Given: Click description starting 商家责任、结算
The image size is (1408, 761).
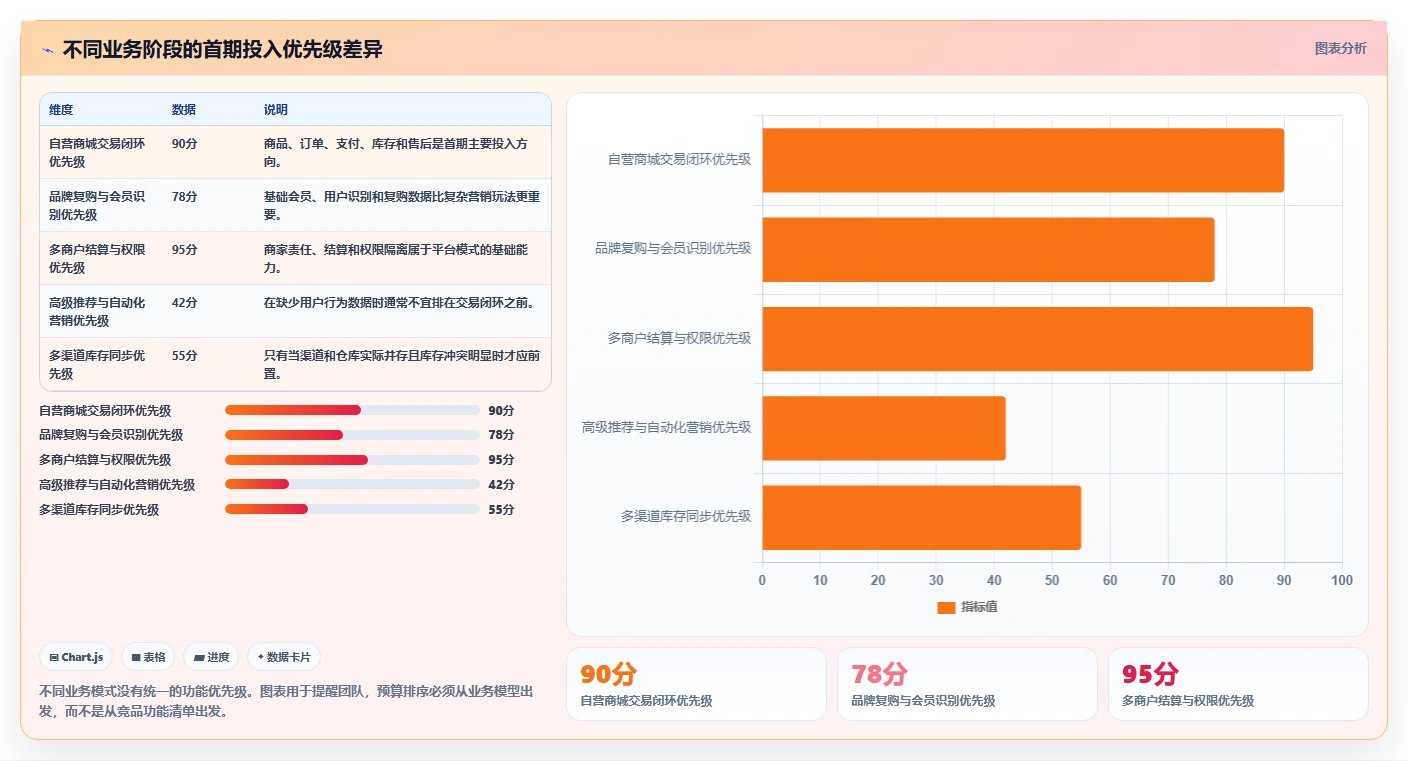Looking at the screenshot, I should coord(396,258).
